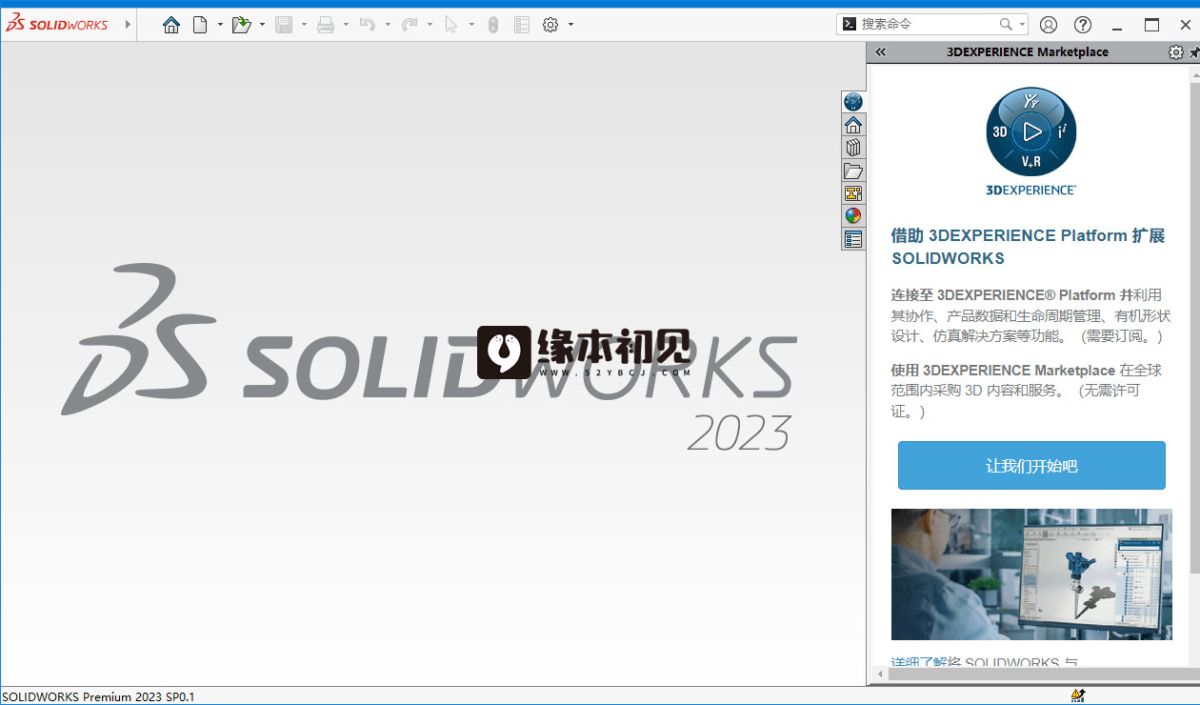Pin the 3DEXPERIENCE Marketplace task pane

coord(1195,52)
